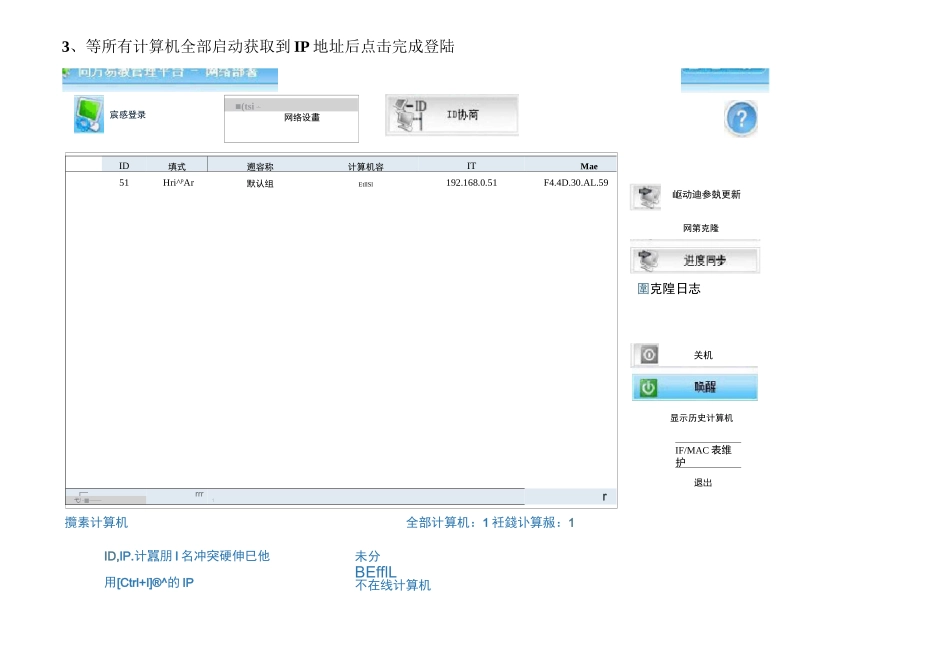Click the 全部计算机: 1 status text
Screen dimensions: 950x672
click(447, 522)
